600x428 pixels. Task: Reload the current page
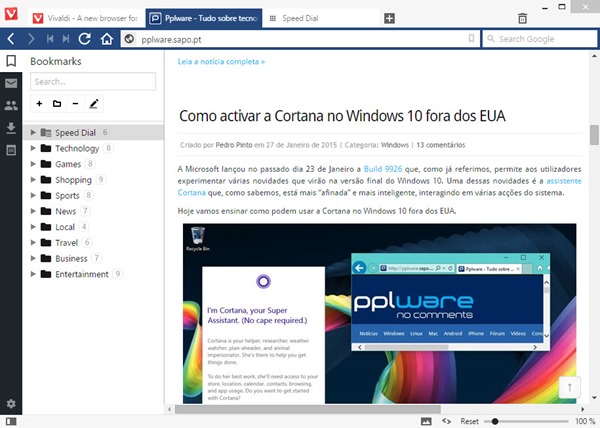pos(85,39)
